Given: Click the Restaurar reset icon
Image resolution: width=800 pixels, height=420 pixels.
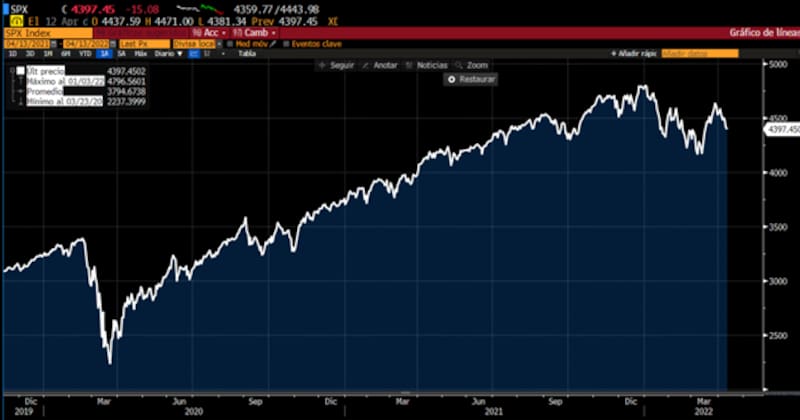Looking at the screenshot, I should point(452,78).
